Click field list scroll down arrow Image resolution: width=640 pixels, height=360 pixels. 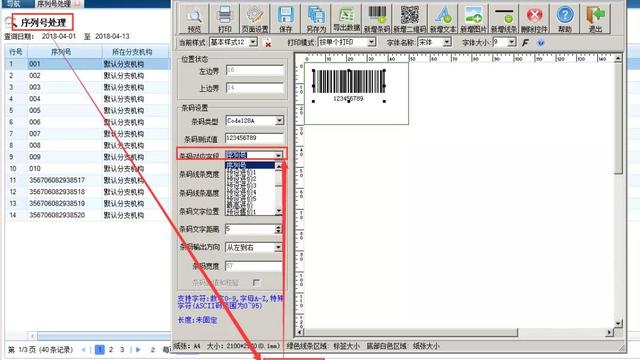pyautogui.click(x=279, y=211)
